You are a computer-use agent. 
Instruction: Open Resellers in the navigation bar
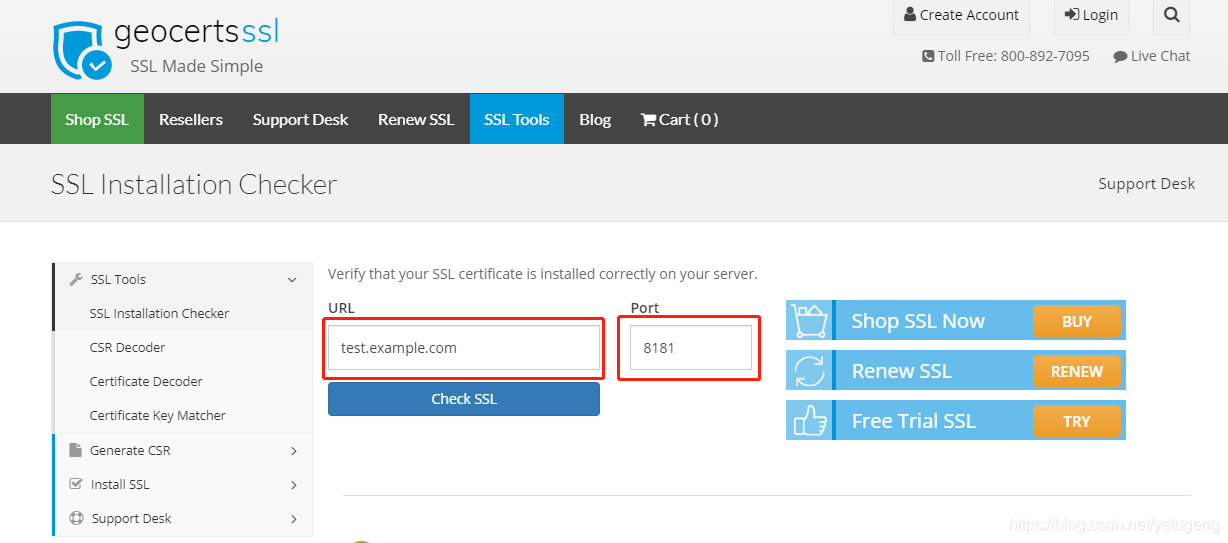coord(191,119)
